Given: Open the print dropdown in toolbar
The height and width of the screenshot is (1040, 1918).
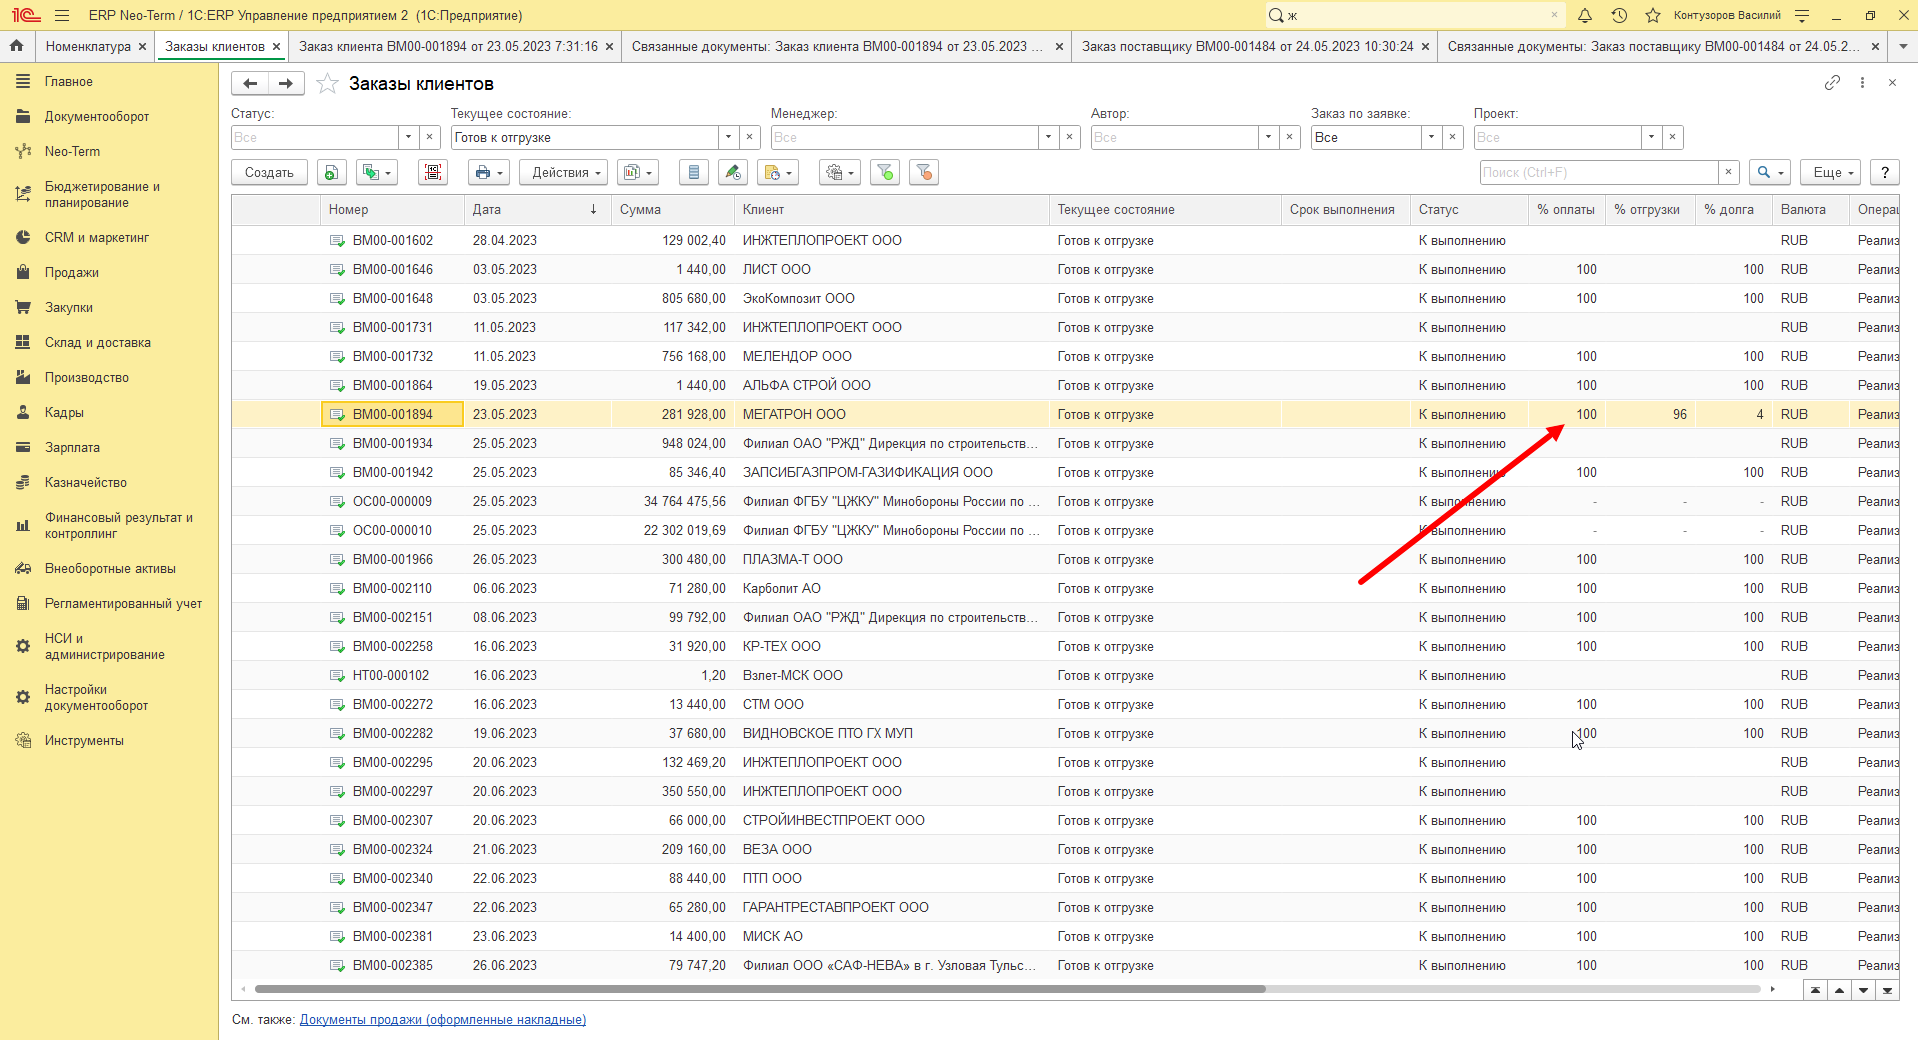Looking at the screenshot, I should [488, 172].
